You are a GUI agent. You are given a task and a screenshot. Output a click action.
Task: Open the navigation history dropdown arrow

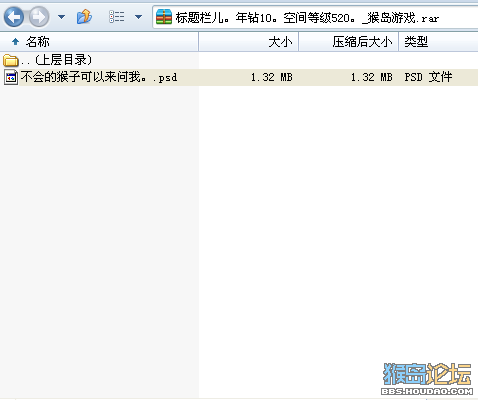61,17
